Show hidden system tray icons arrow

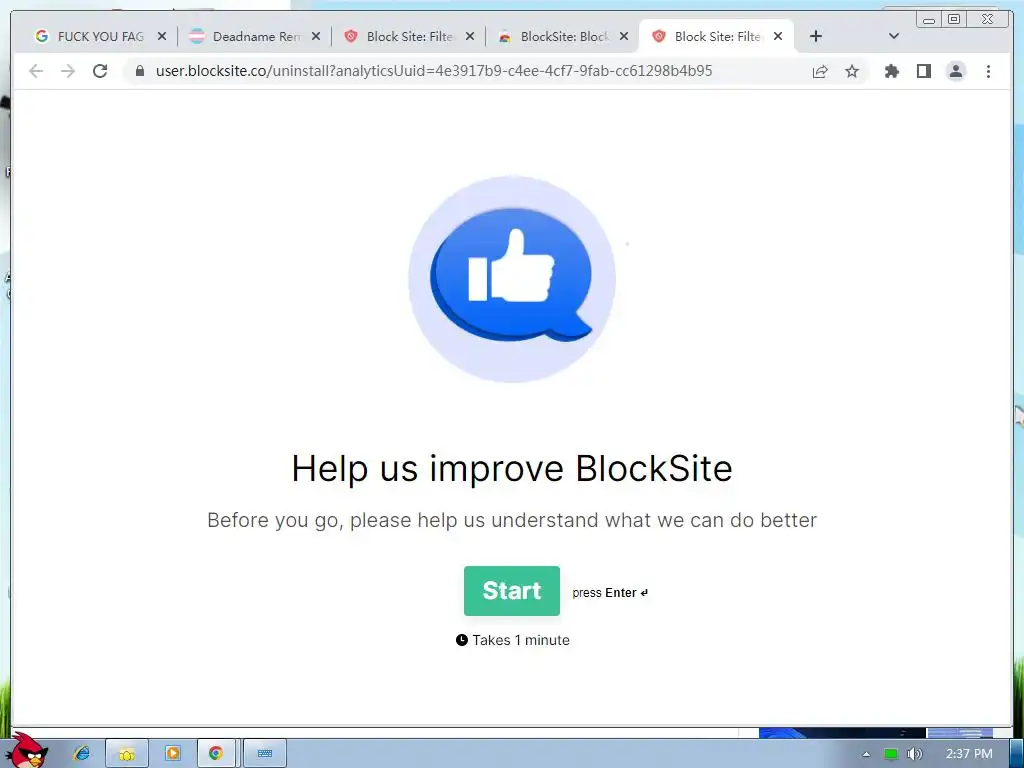click(866, 754)
